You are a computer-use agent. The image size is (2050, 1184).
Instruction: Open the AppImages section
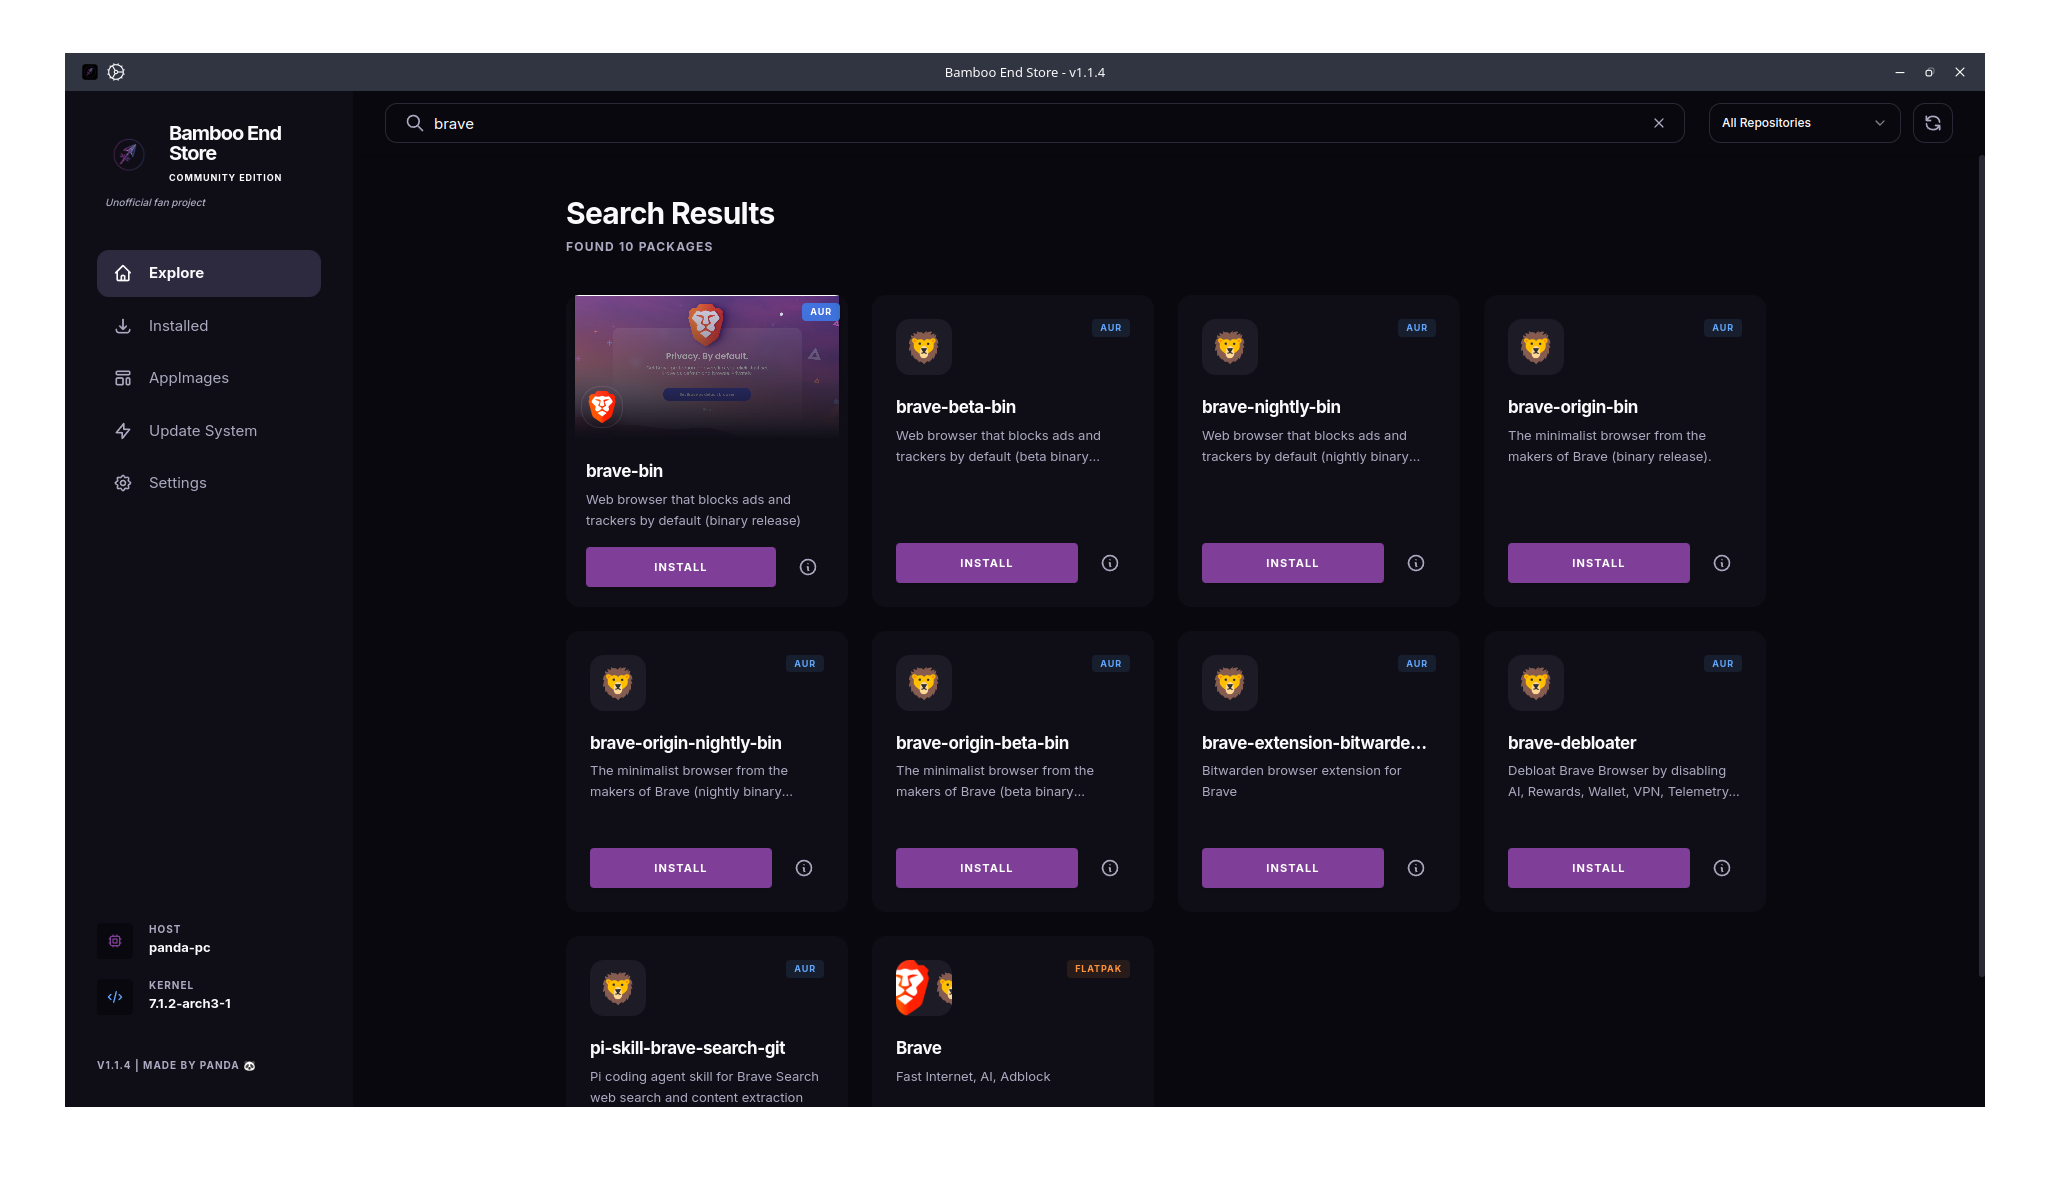pos(209,378)
